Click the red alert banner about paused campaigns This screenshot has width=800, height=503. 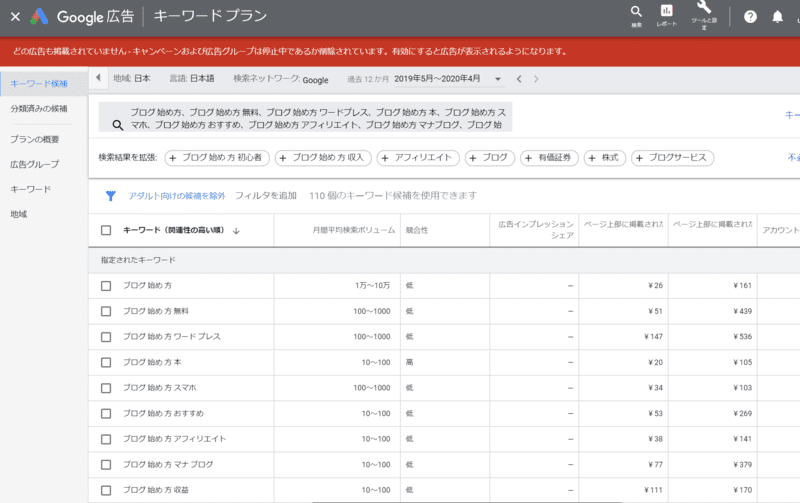click(x=400, y=51)
